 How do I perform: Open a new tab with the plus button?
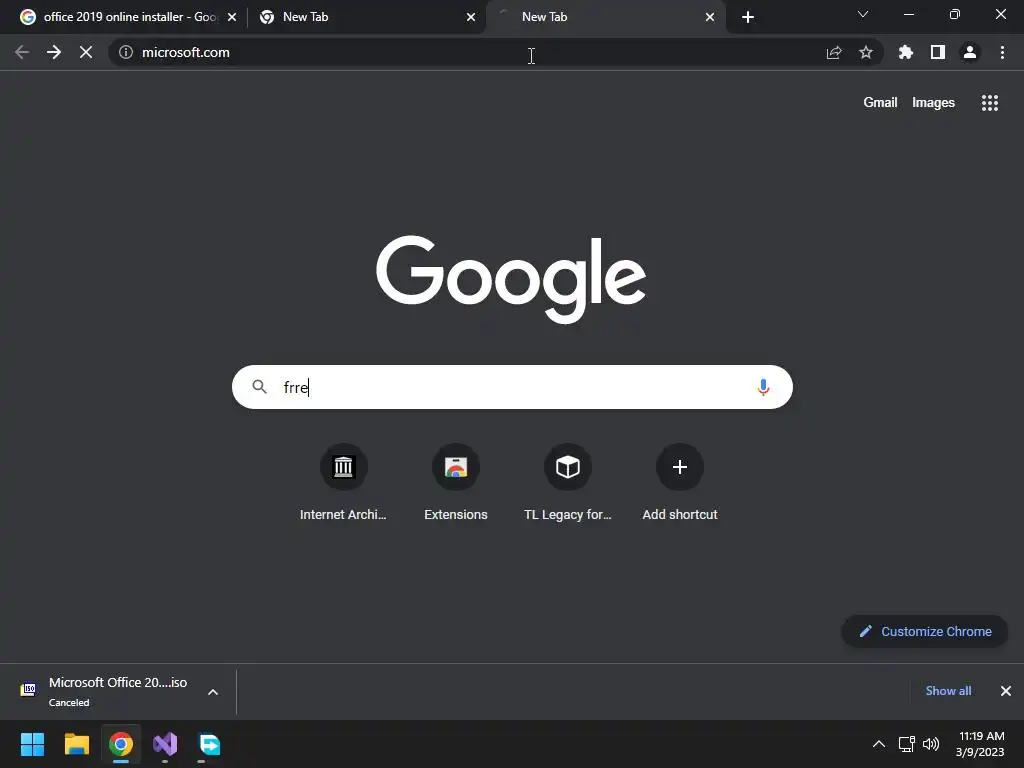click(748, 17)
